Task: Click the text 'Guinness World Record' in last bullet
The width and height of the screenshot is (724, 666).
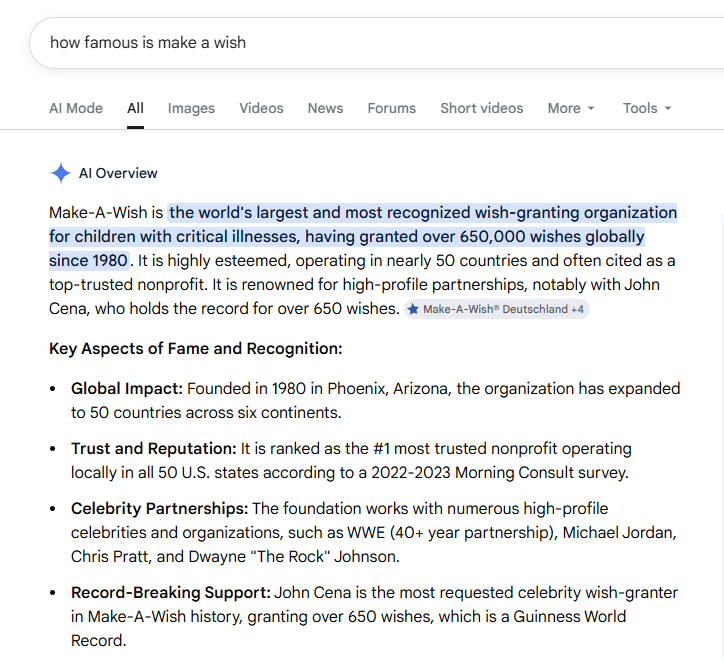Action: 569,617
